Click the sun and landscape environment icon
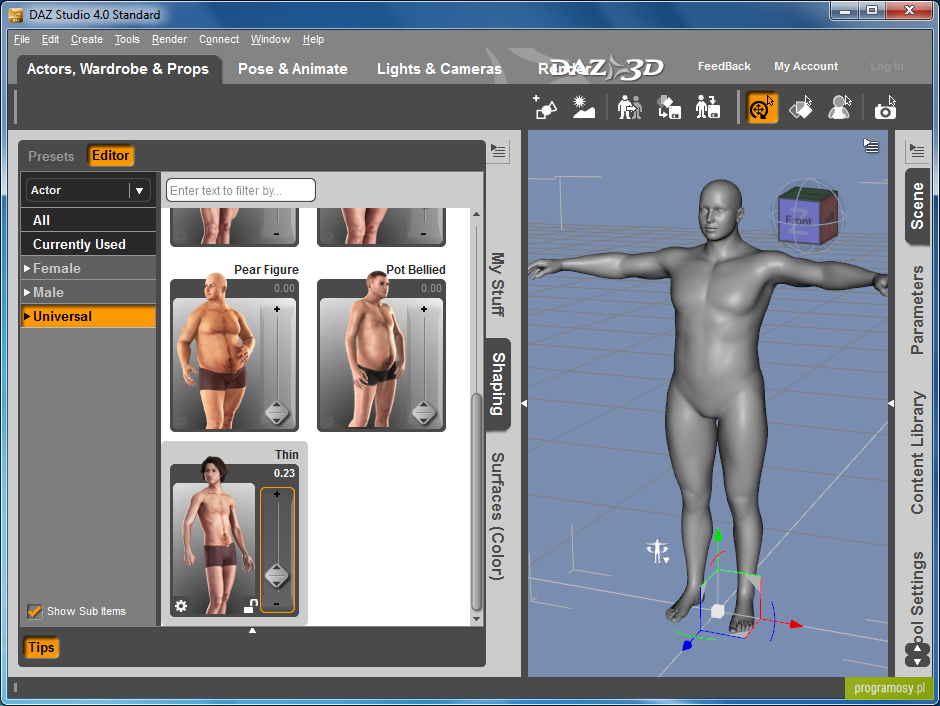940x706 pixels. tap(583, 107)
